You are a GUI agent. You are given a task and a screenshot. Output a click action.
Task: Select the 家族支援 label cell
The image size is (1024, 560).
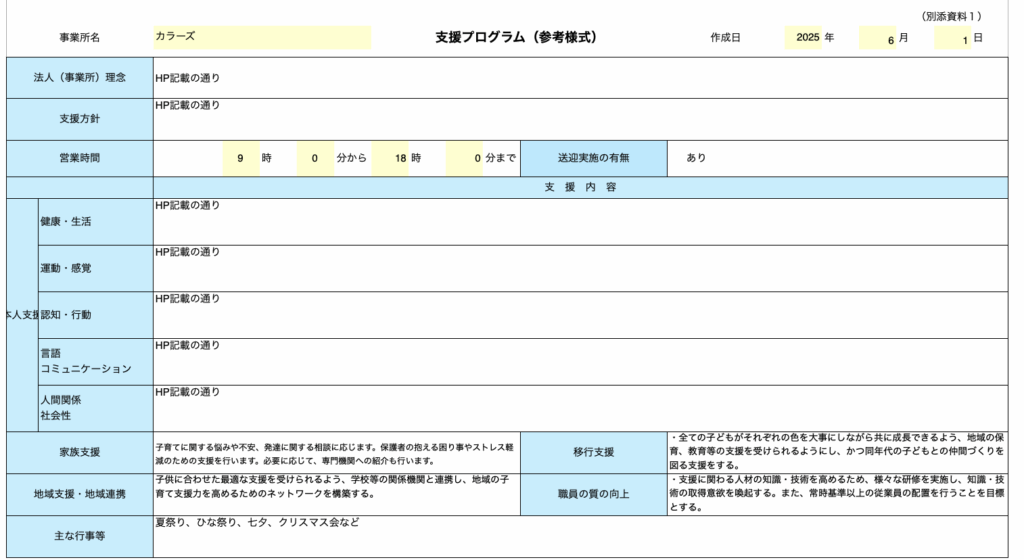(79, 452)
